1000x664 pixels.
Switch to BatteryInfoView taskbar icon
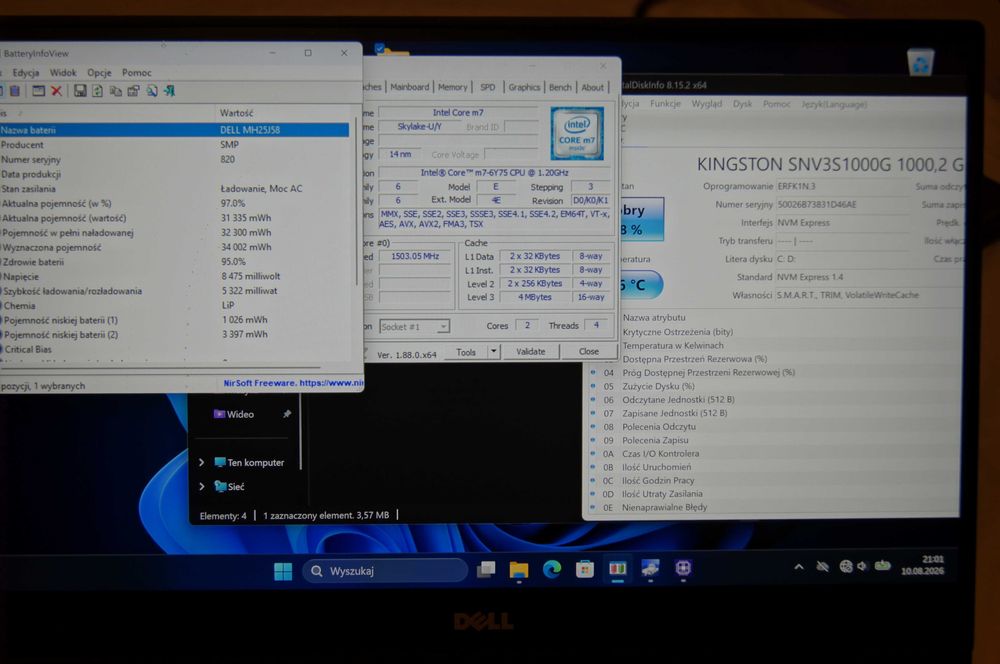(617, 568)
